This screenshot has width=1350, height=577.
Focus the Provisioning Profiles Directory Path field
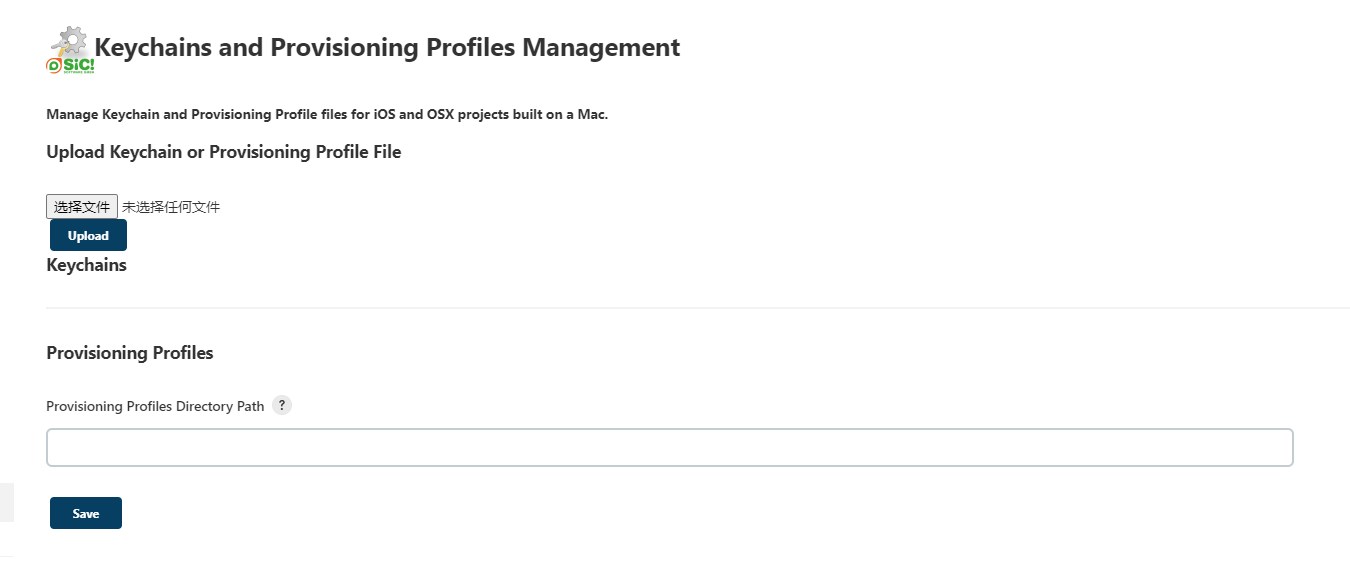click(669, 448)
